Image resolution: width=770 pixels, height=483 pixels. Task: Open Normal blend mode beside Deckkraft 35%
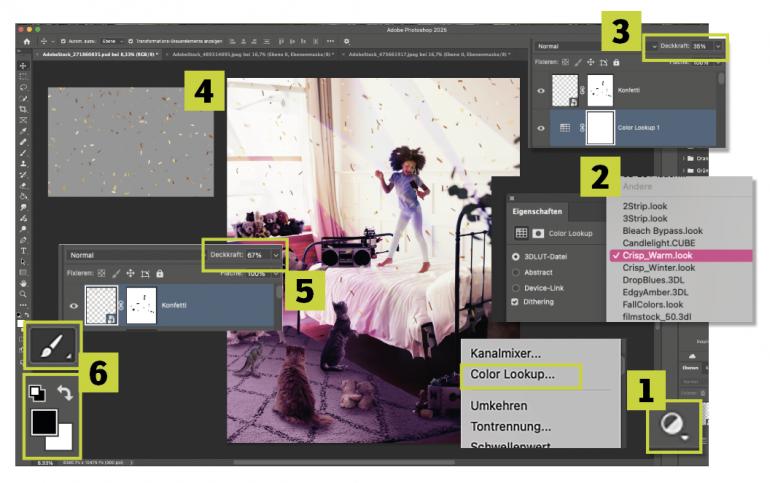(595, 46)
